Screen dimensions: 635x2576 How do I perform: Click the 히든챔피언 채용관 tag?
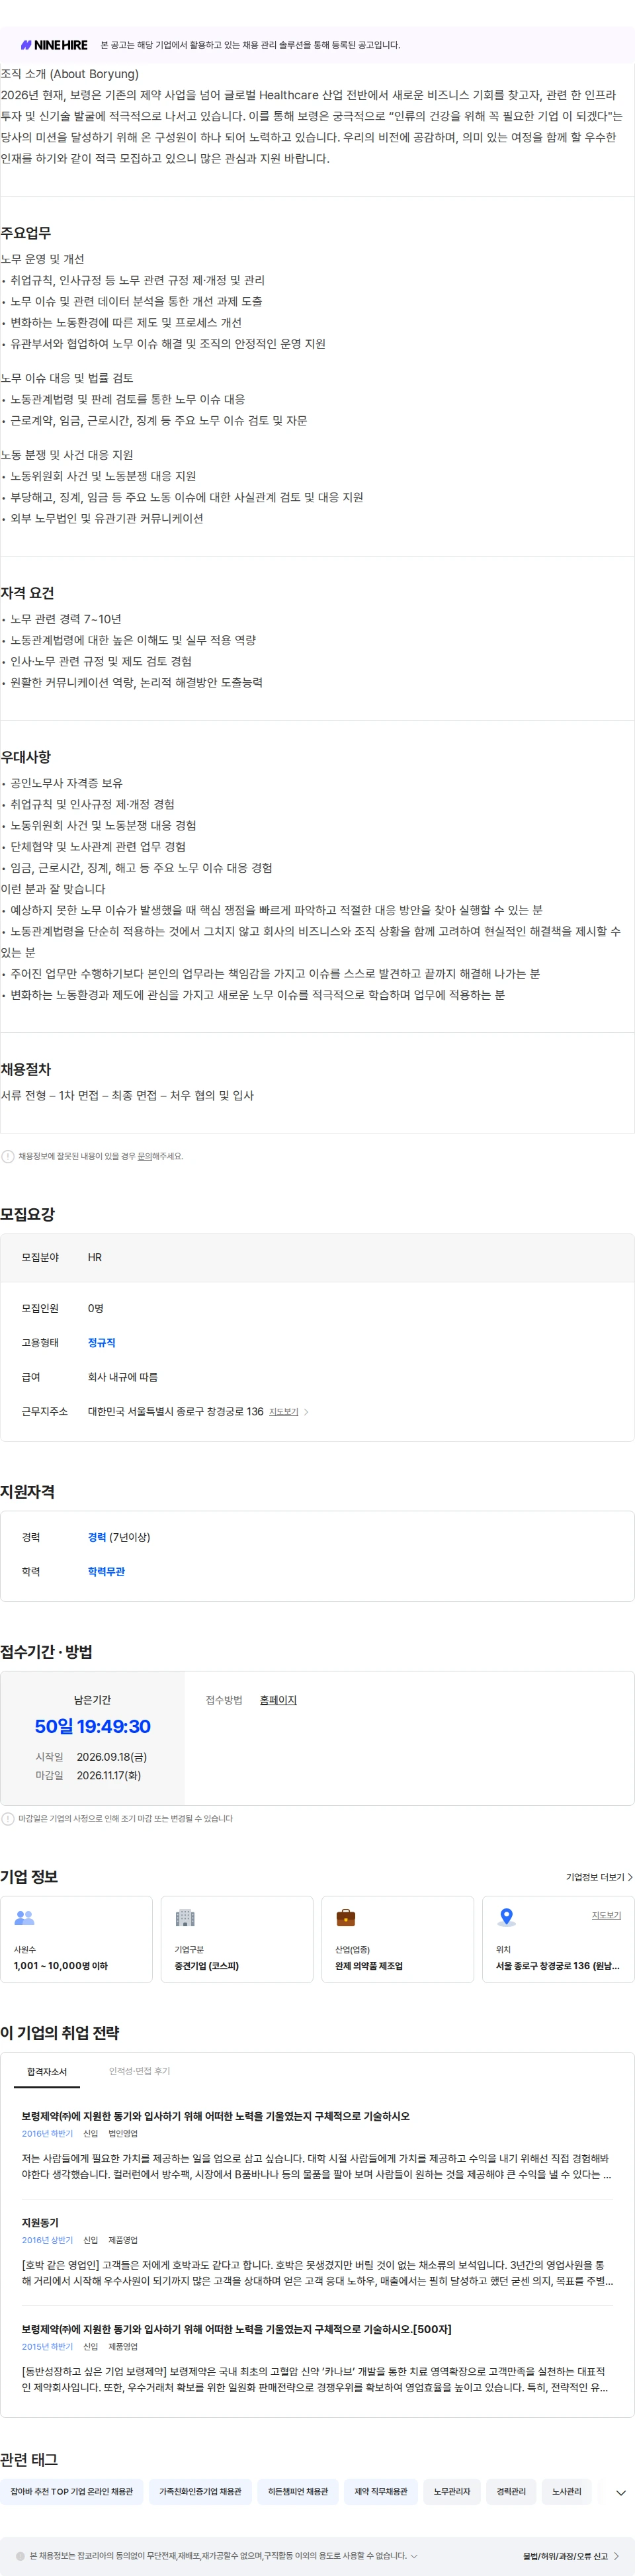point(298,2491)
